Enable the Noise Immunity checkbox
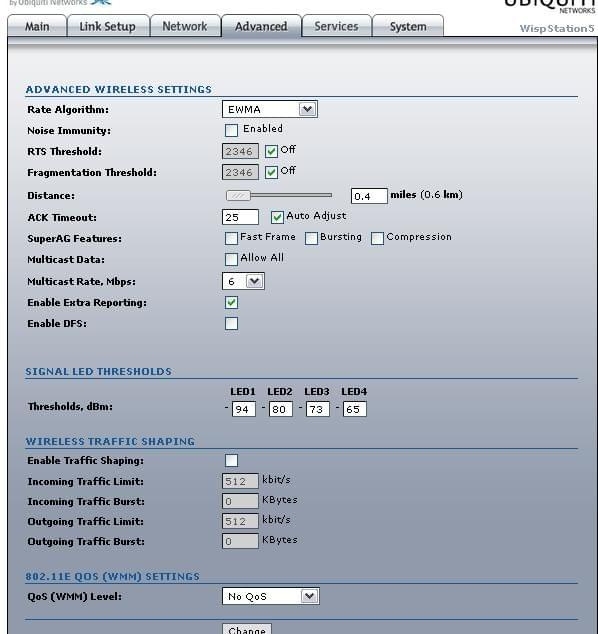Screen dimensions: 598x634 pyautogui.click(x=231, y=130)
